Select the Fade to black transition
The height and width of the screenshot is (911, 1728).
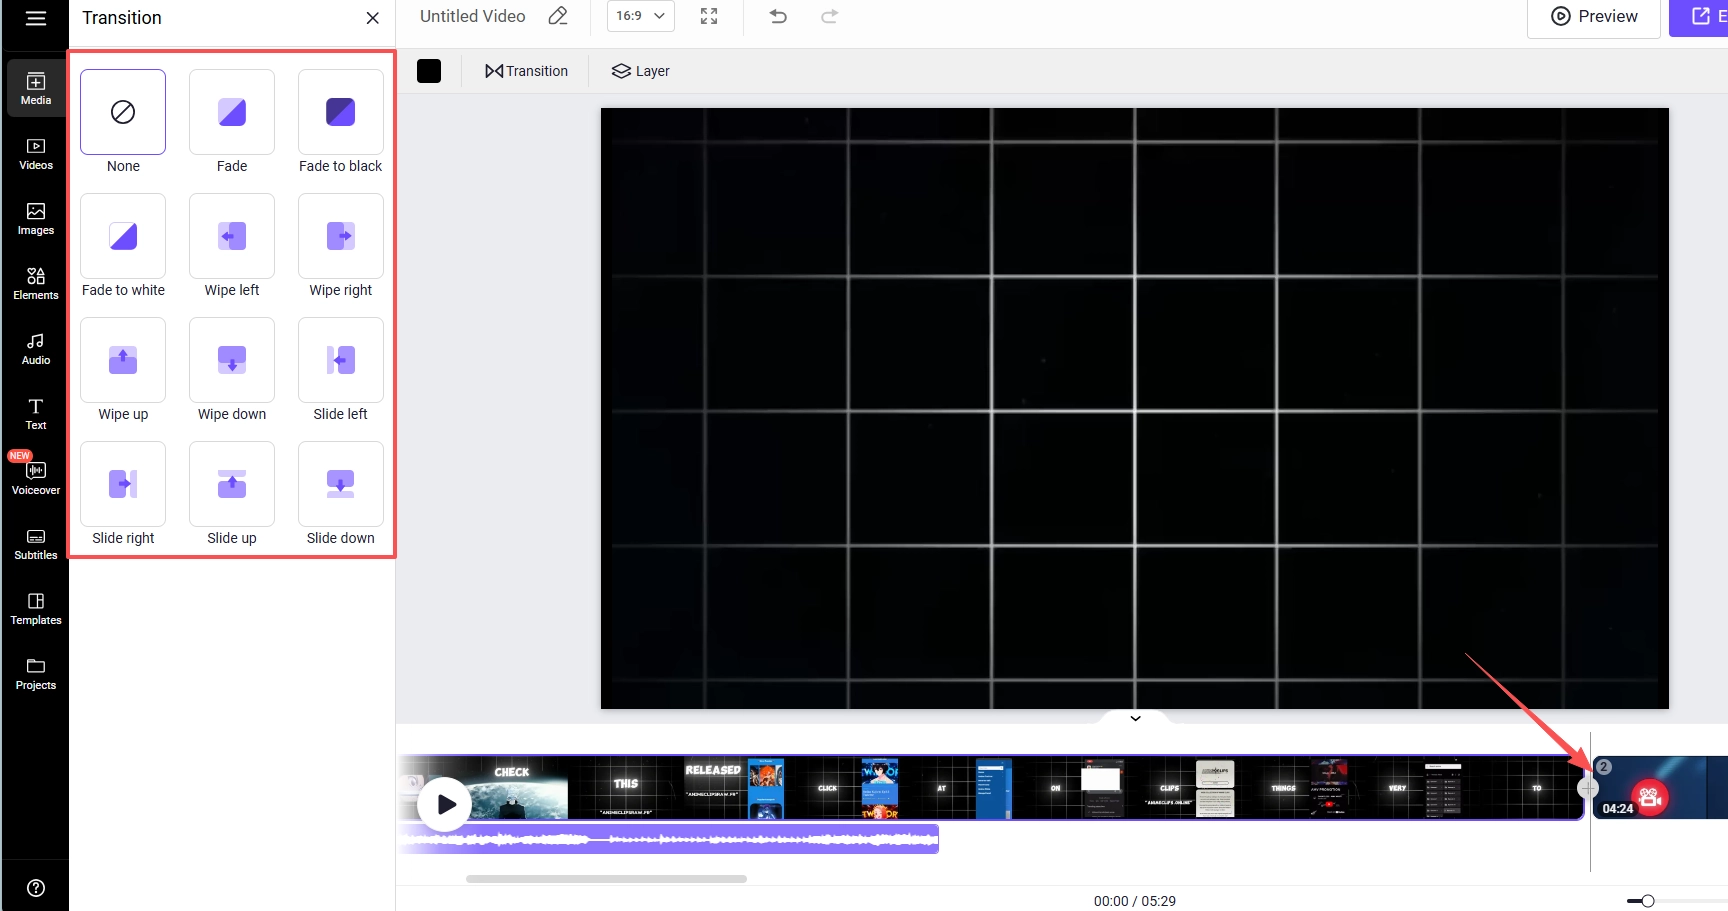pos(340,112)
